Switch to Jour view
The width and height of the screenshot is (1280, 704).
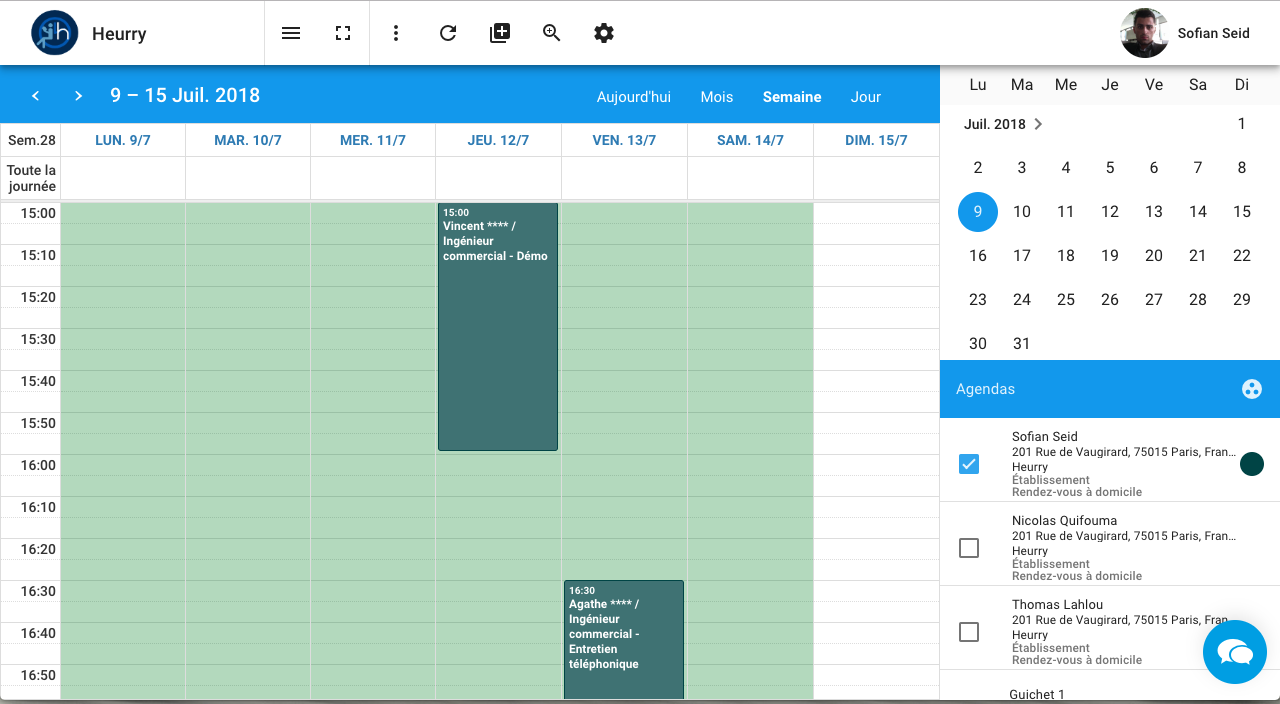tap(866, 97)
